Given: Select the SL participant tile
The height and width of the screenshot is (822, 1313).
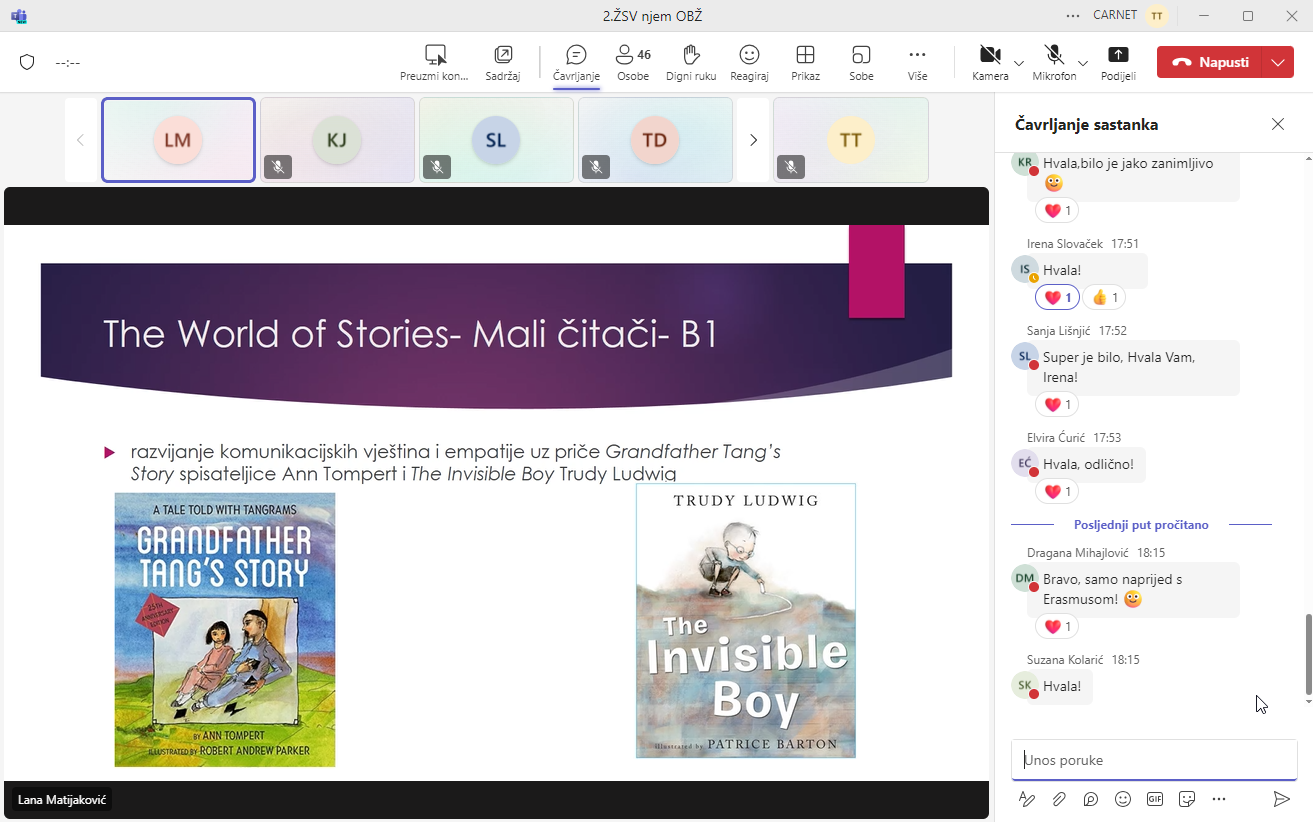Looking at the screenshot, I should (496, 140).
